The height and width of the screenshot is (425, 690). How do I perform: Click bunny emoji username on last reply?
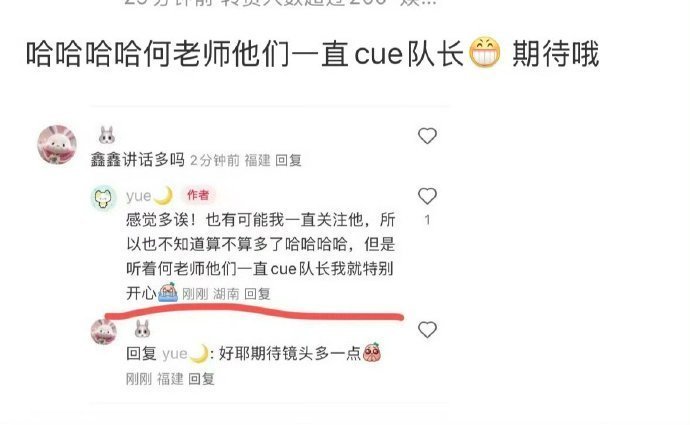tap(142, 329)
